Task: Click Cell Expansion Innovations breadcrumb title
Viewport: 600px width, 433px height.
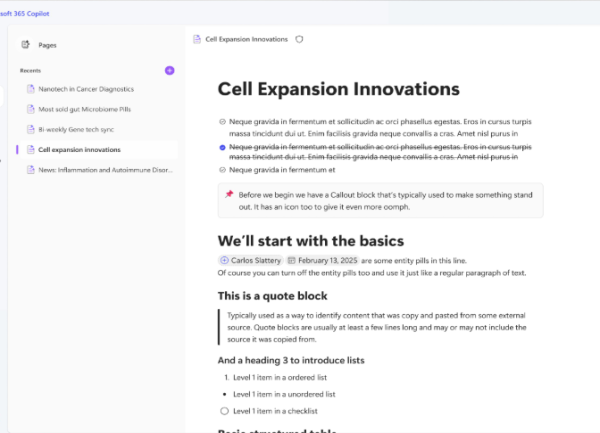Action: (246, 39)
